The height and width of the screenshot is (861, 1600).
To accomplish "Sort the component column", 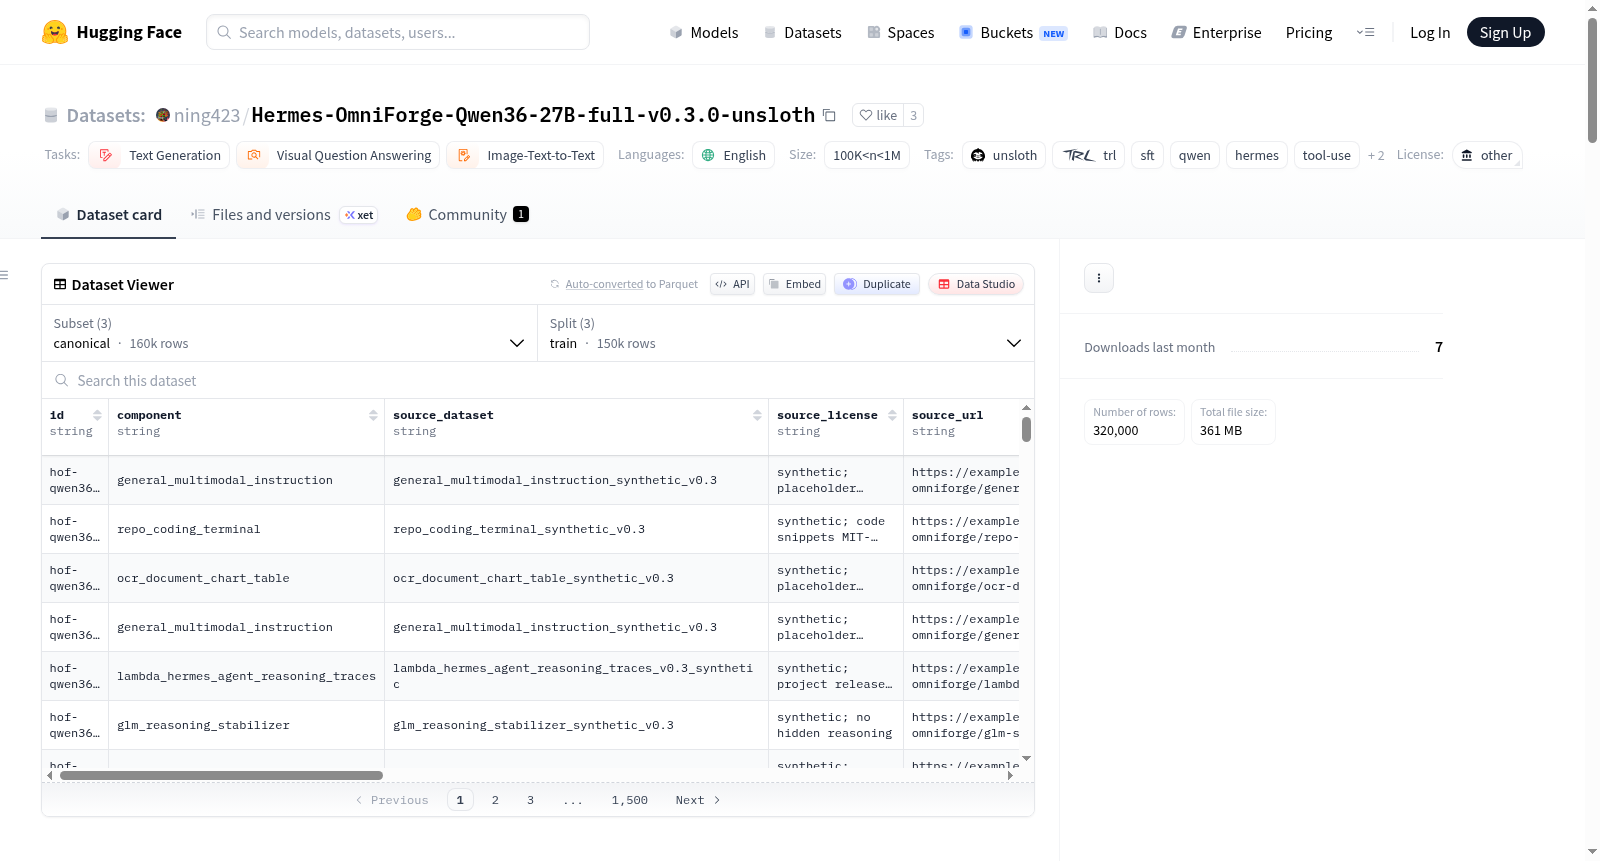I will coord(373,415).
